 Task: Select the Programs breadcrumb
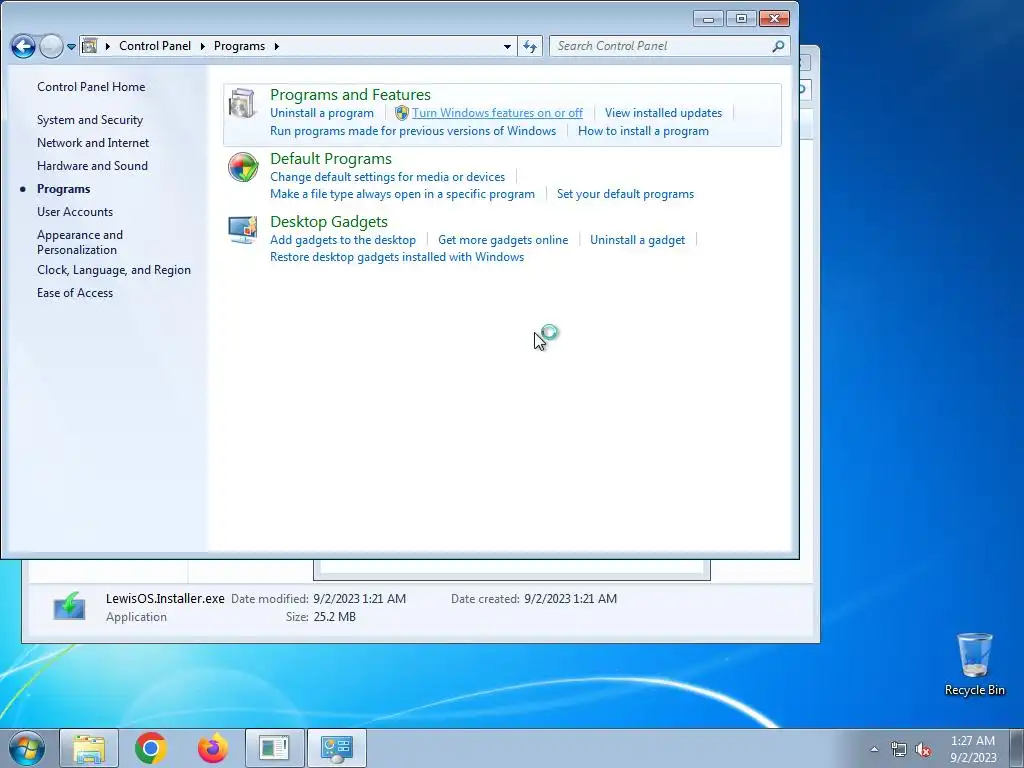coord(239,46)
